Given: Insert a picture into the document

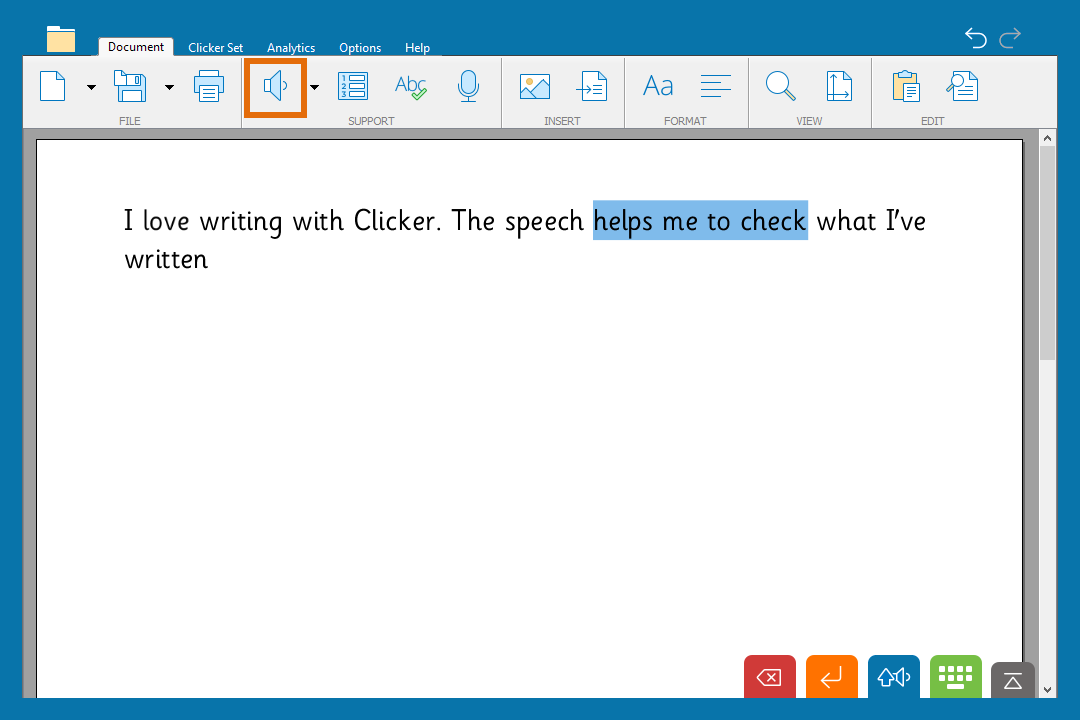Looking at the screenshot, I should (x=535, y=87).
